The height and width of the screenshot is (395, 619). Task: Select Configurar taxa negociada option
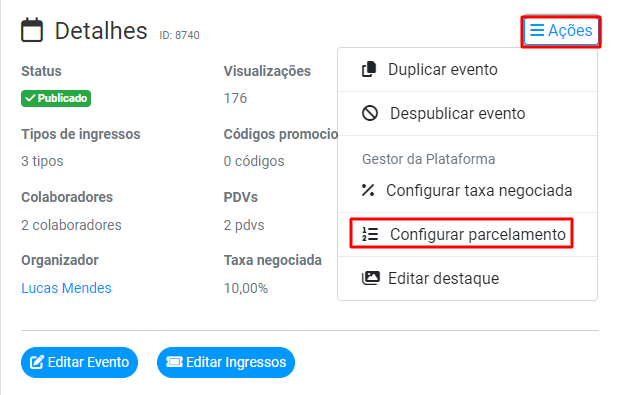coord(467,190)
